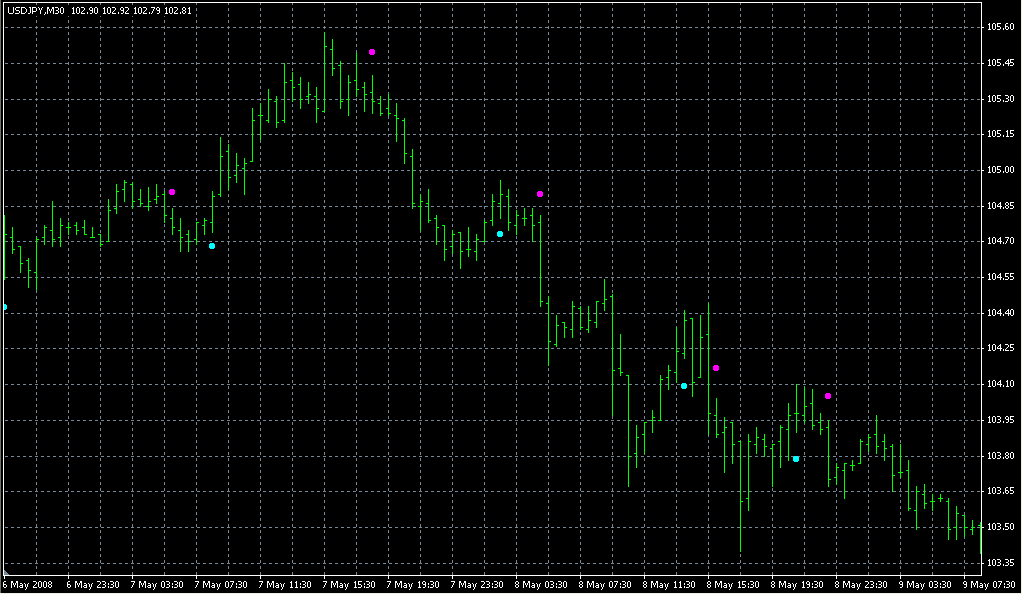Click cyan dot at chart's left edge
This screenshot has width=1024, height=594.
[x=4, y=307]
